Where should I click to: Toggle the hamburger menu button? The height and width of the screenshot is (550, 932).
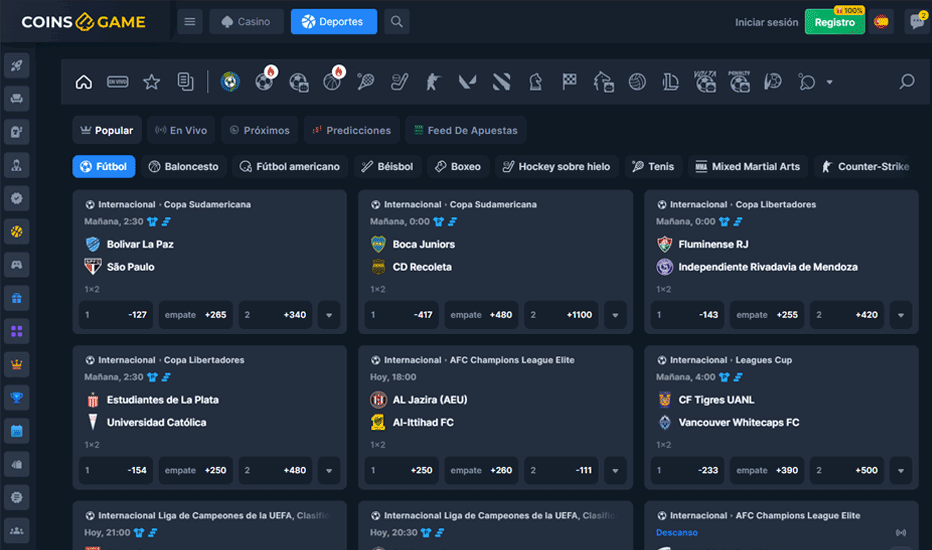click(x=190, y=21)
